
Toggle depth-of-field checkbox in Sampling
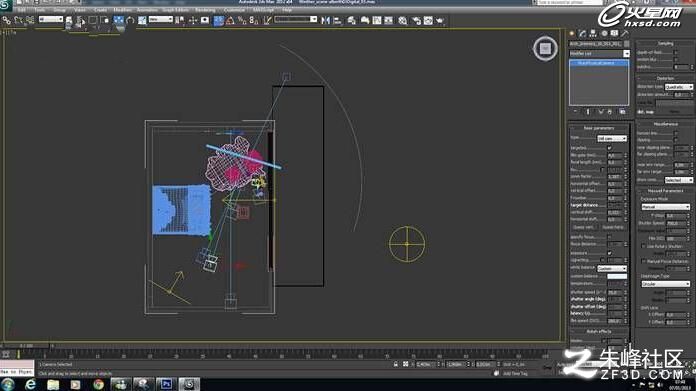(676, 52)
